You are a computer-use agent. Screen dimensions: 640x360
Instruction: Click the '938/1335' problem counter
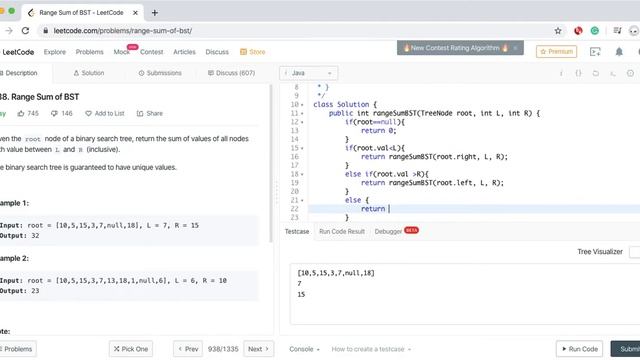pos(223,349)
